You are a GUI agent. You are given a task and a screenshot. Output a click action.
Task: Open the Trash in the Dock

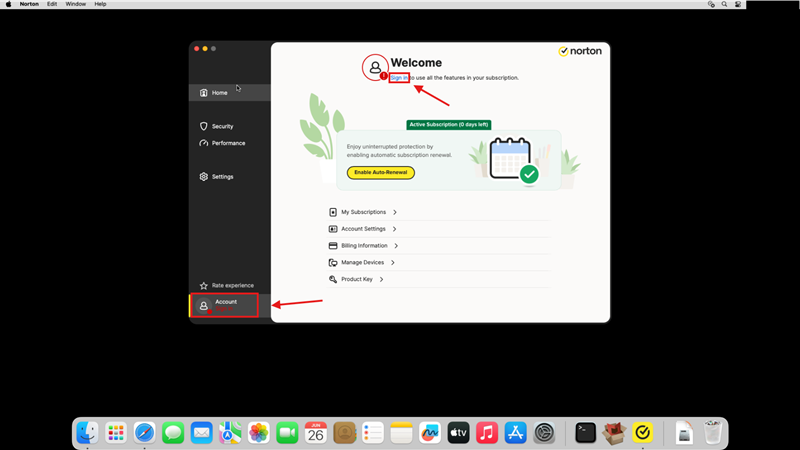pyautogui.click(x=713, y=433)
